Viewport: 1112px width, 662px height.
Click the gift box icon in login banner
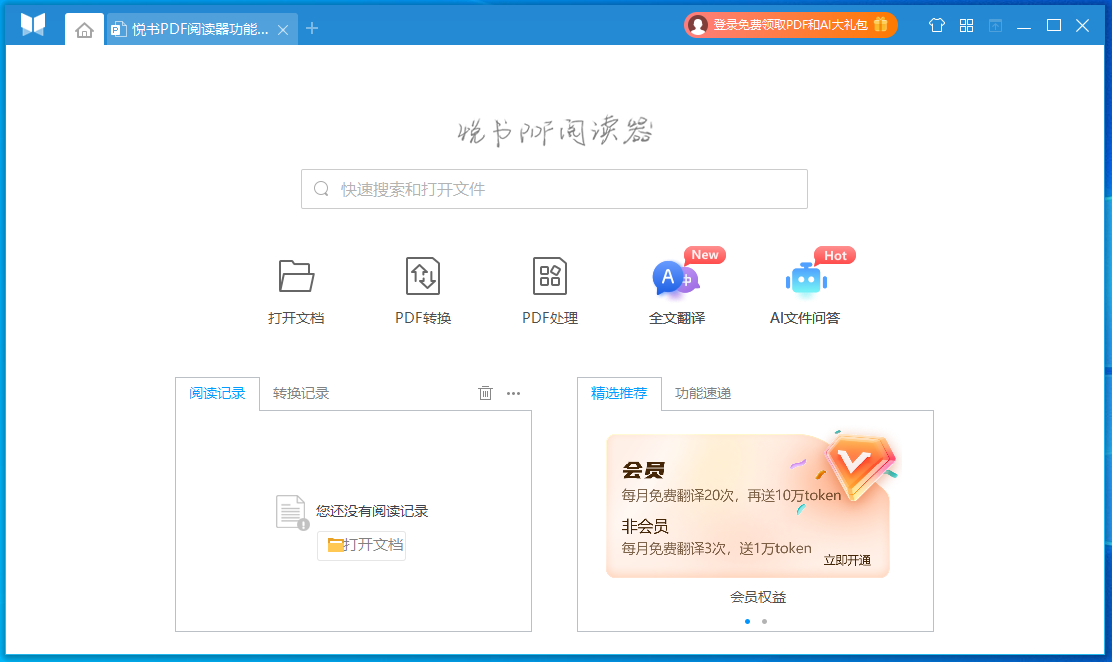(x=881, y=24)
